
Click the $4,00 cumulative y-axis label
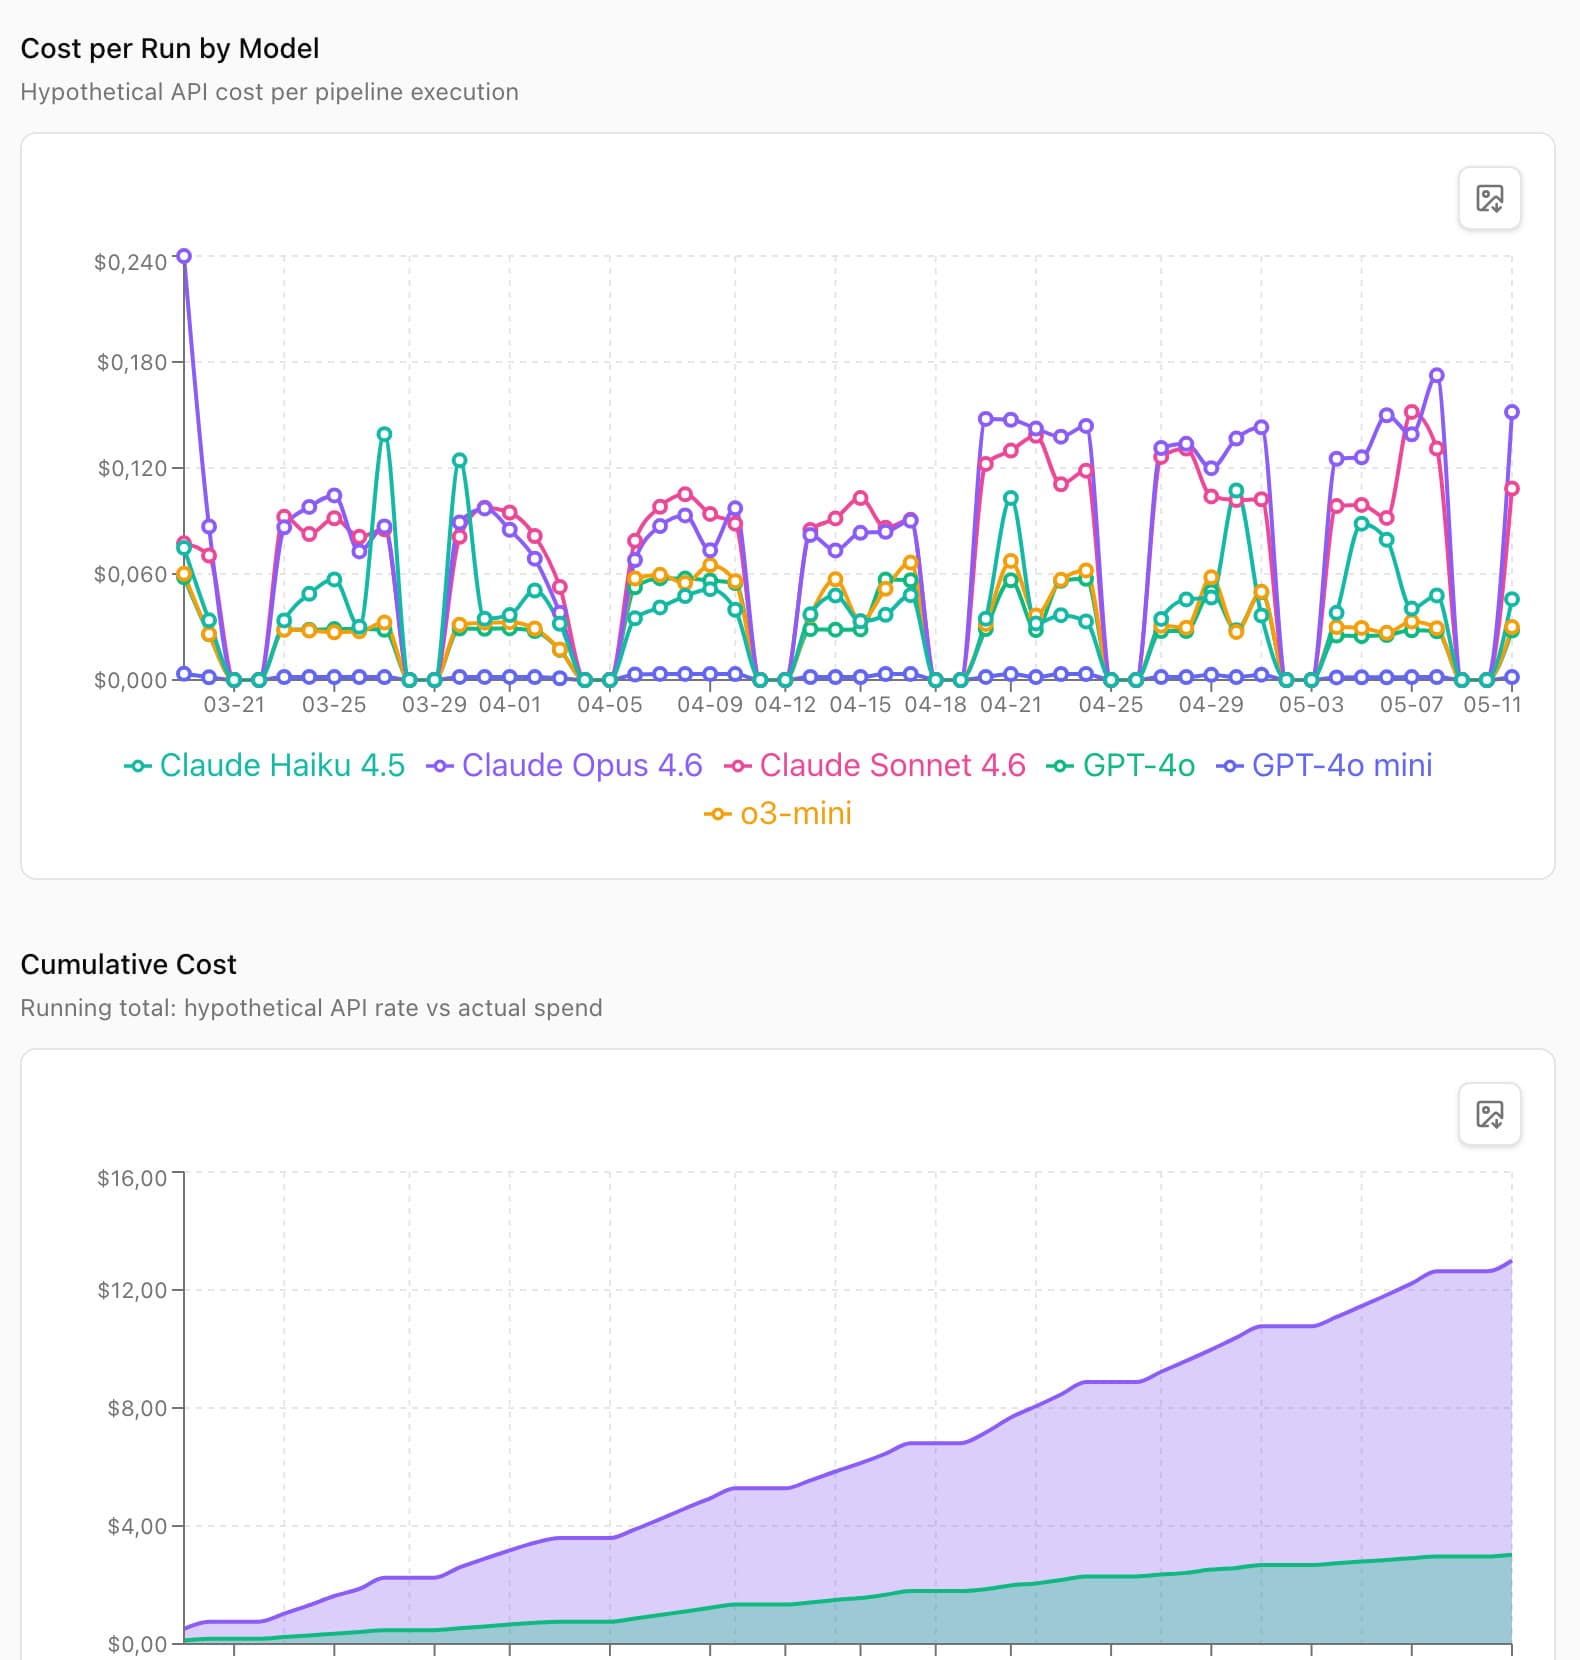click(x=137, y=1527)
